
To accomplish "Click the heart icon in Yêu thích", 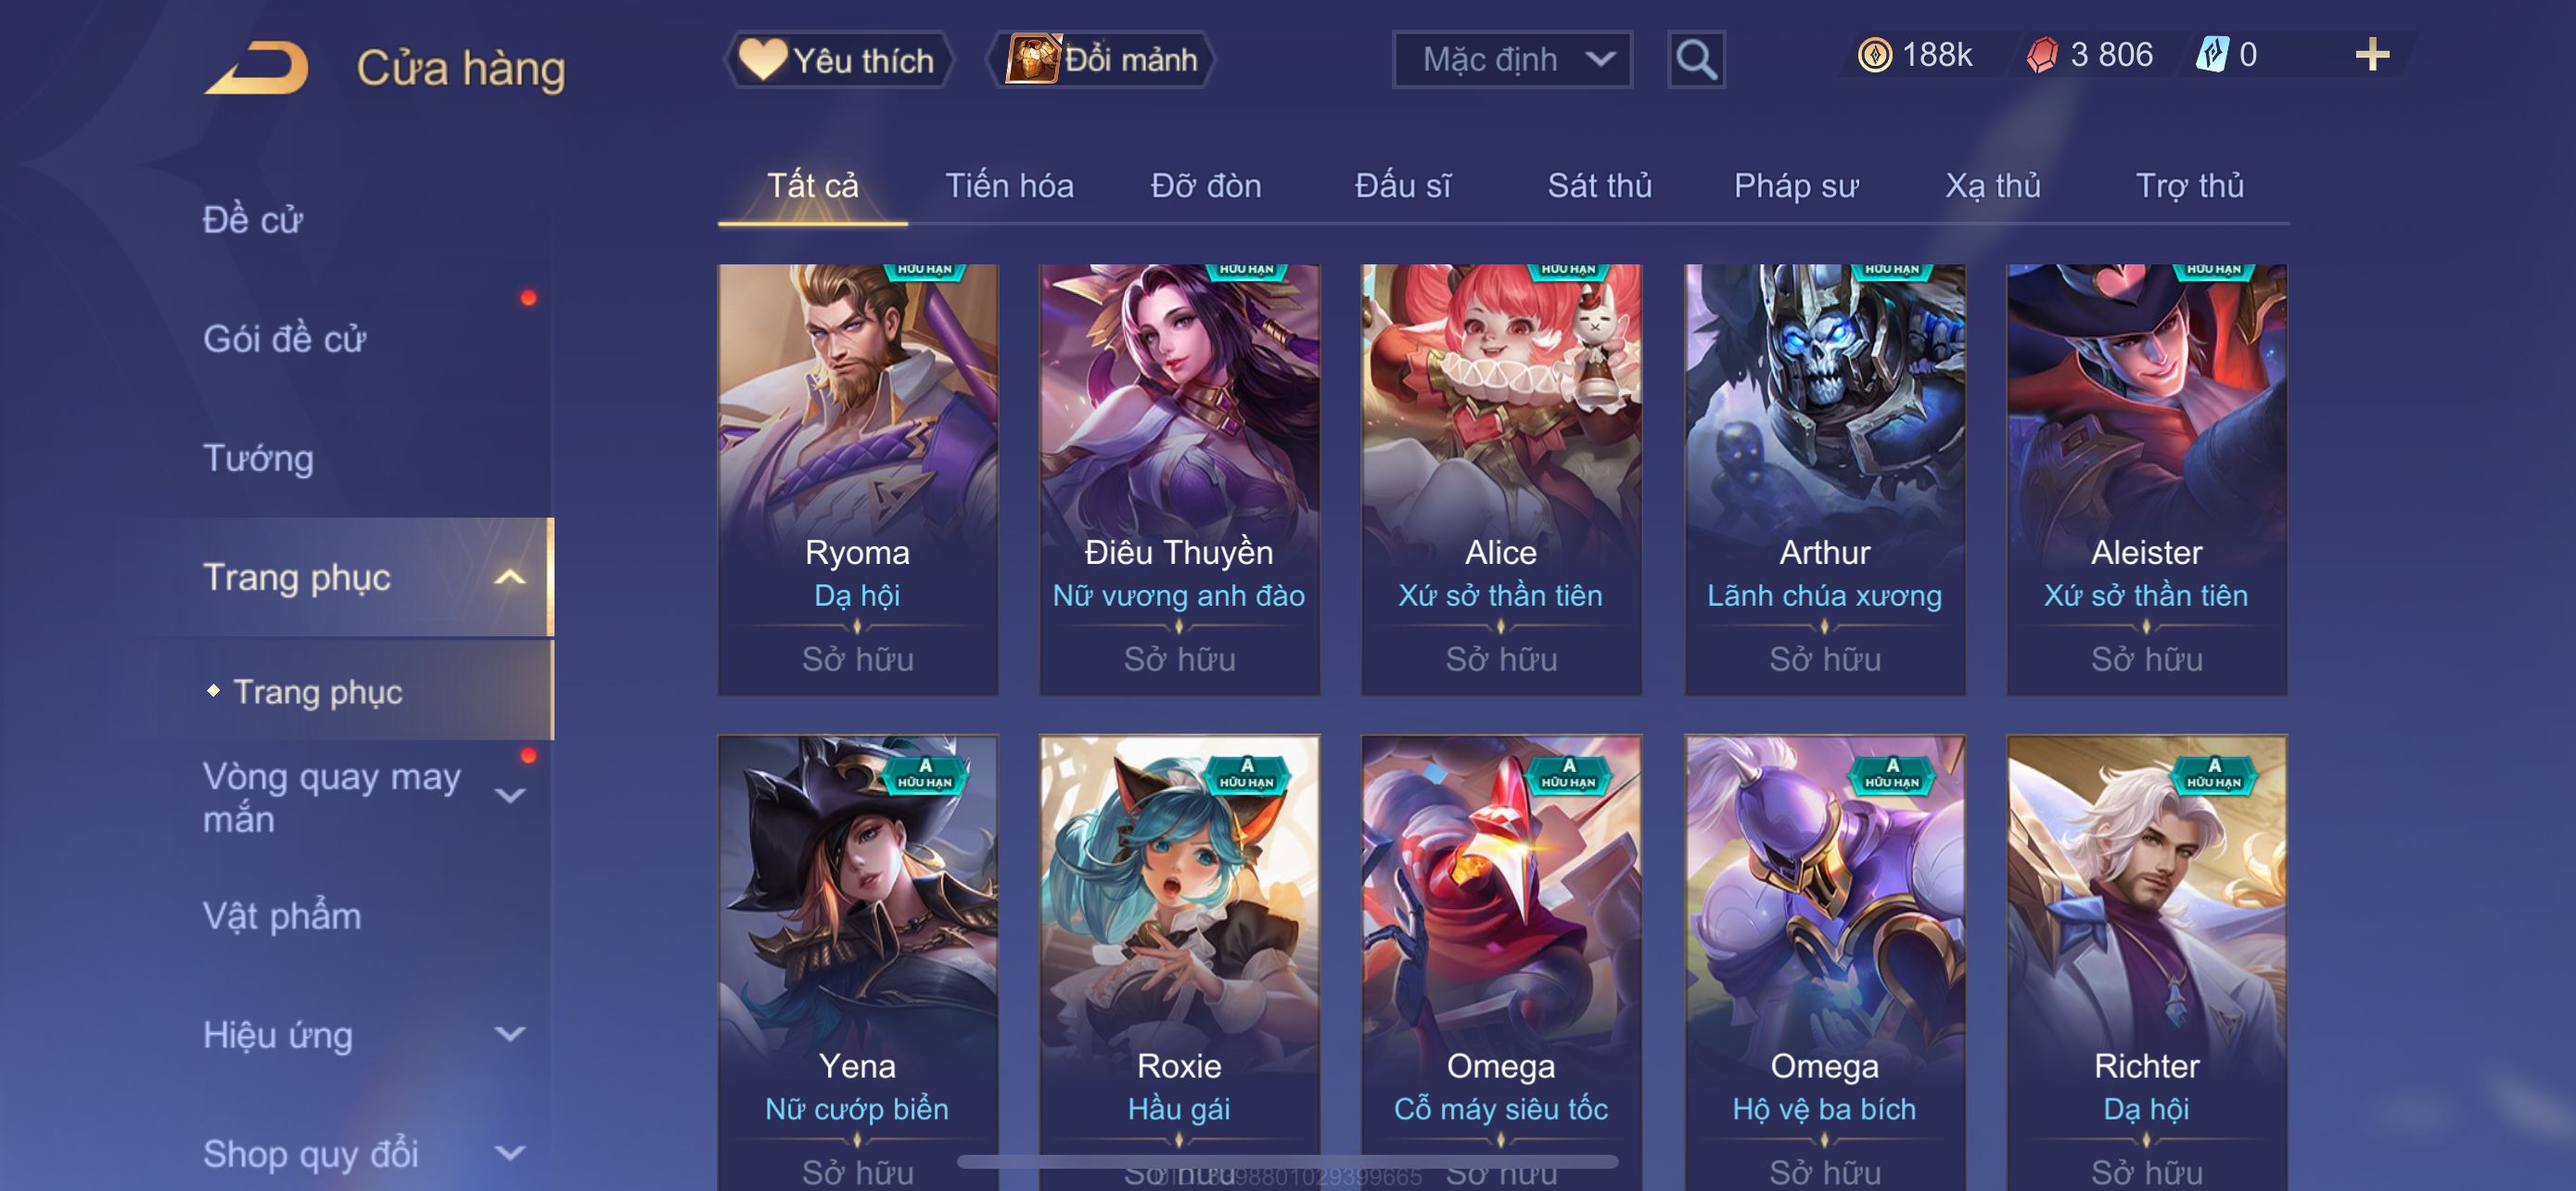I will tap(762, 59).
